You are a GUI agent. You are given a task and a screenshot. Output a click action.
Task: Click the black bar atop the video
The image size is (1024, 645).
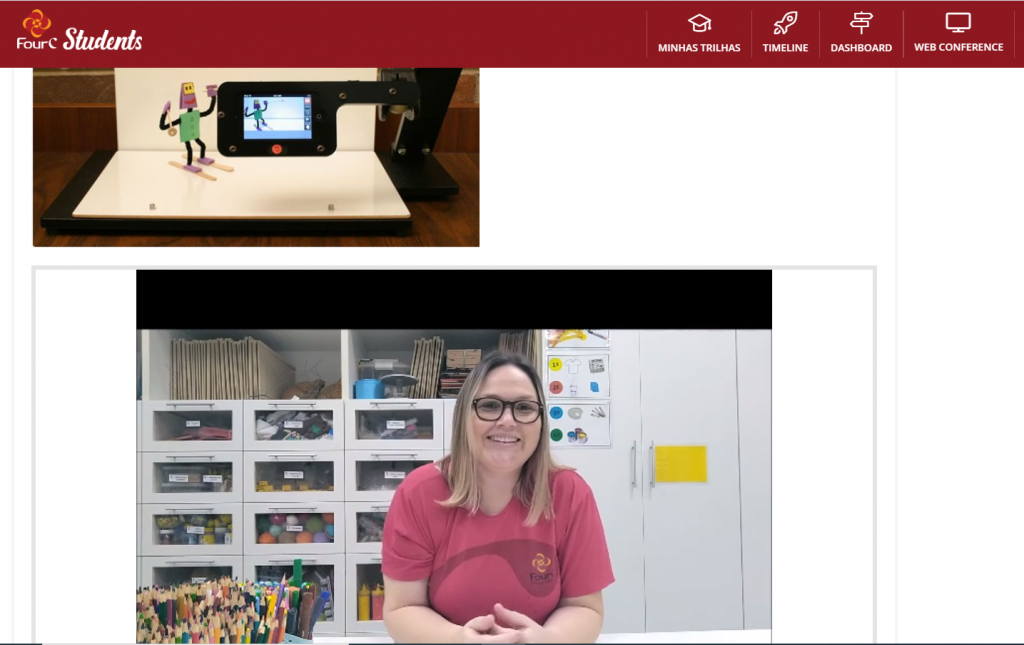[454, 299]
